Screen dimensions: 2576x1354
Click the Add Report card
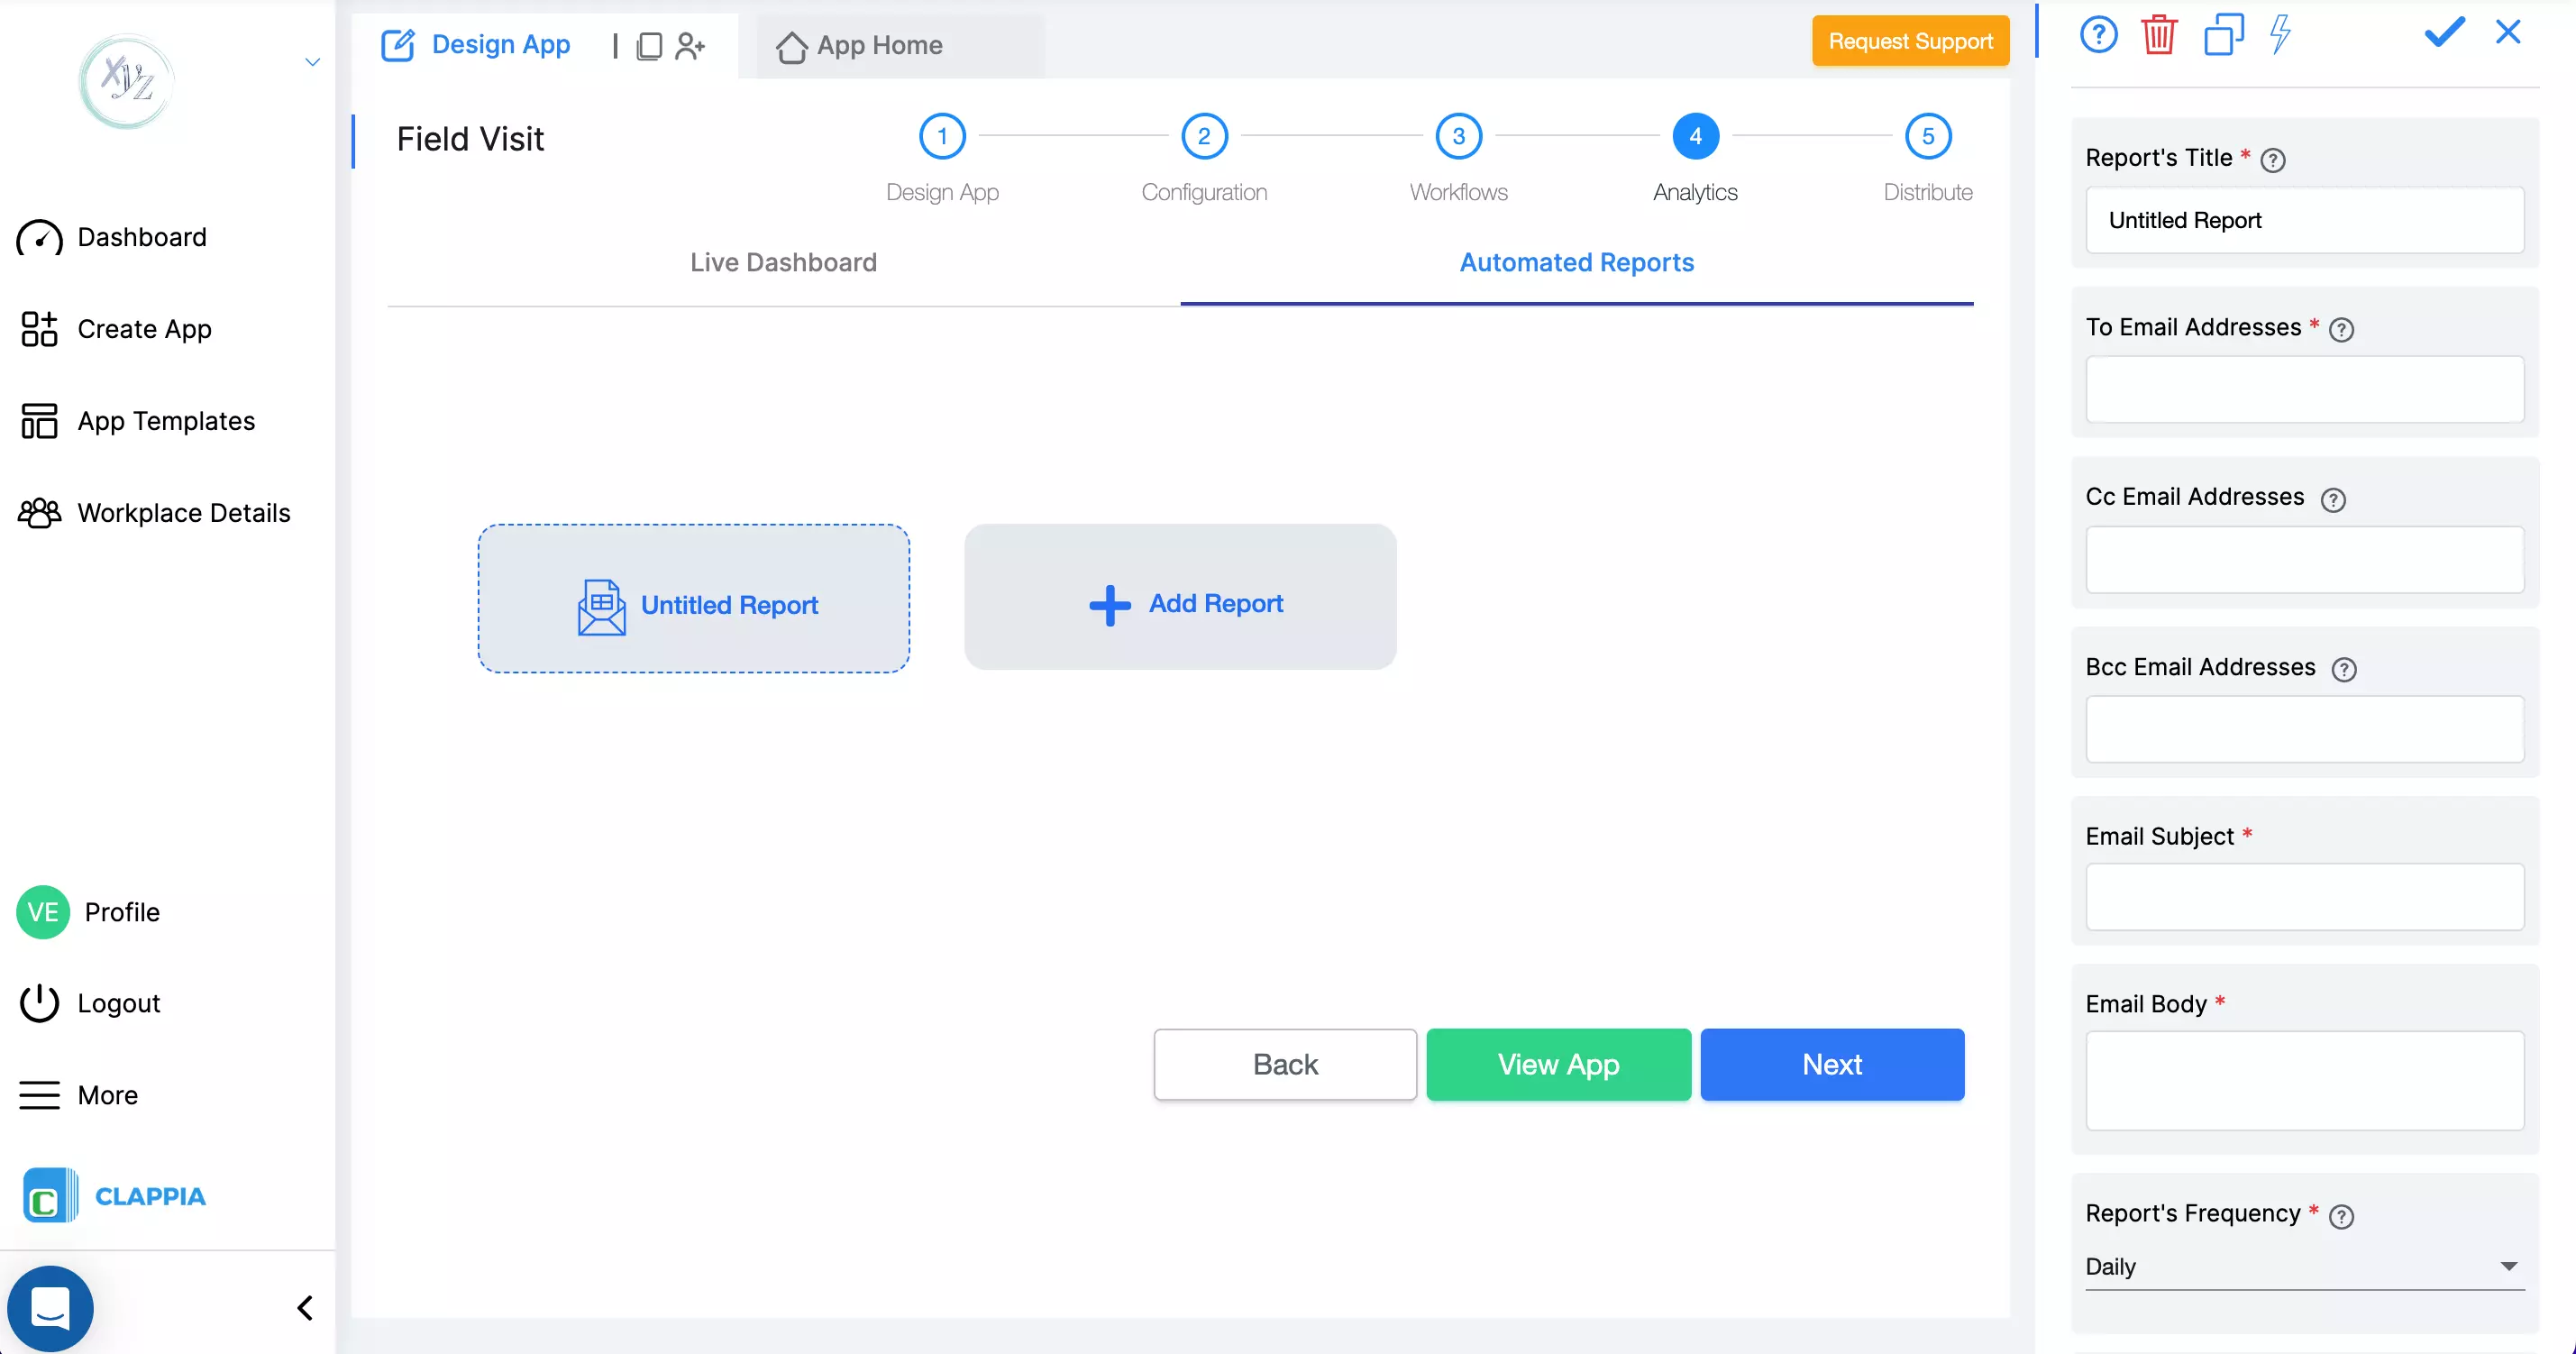pos(1180,597)
